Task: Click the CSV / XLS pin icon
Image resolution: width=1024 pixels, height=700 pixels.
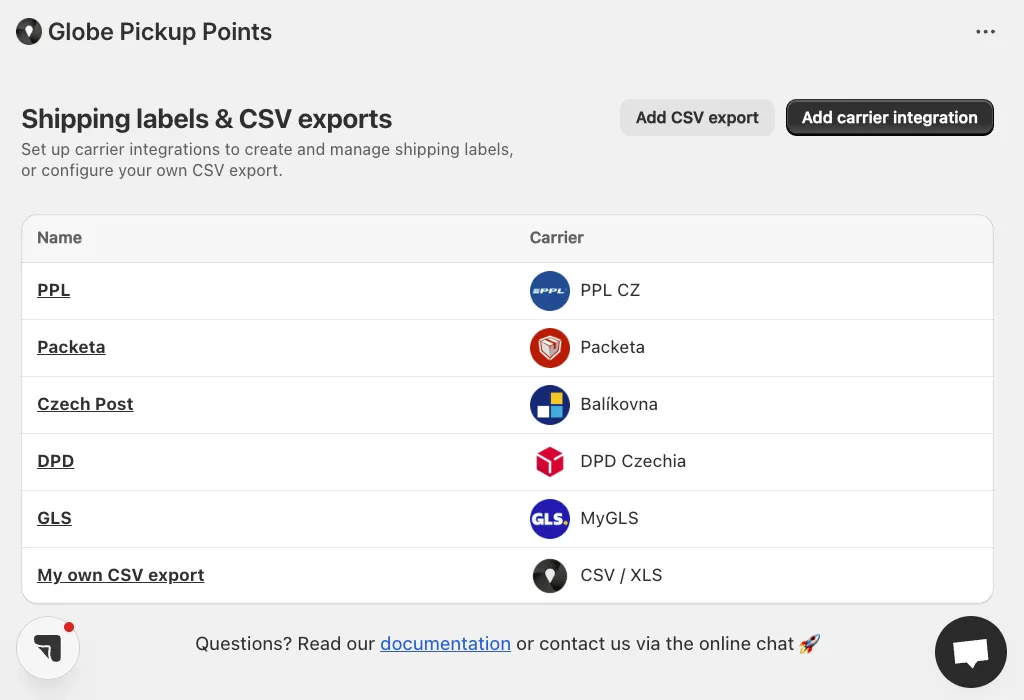Action: coord(549,575)
